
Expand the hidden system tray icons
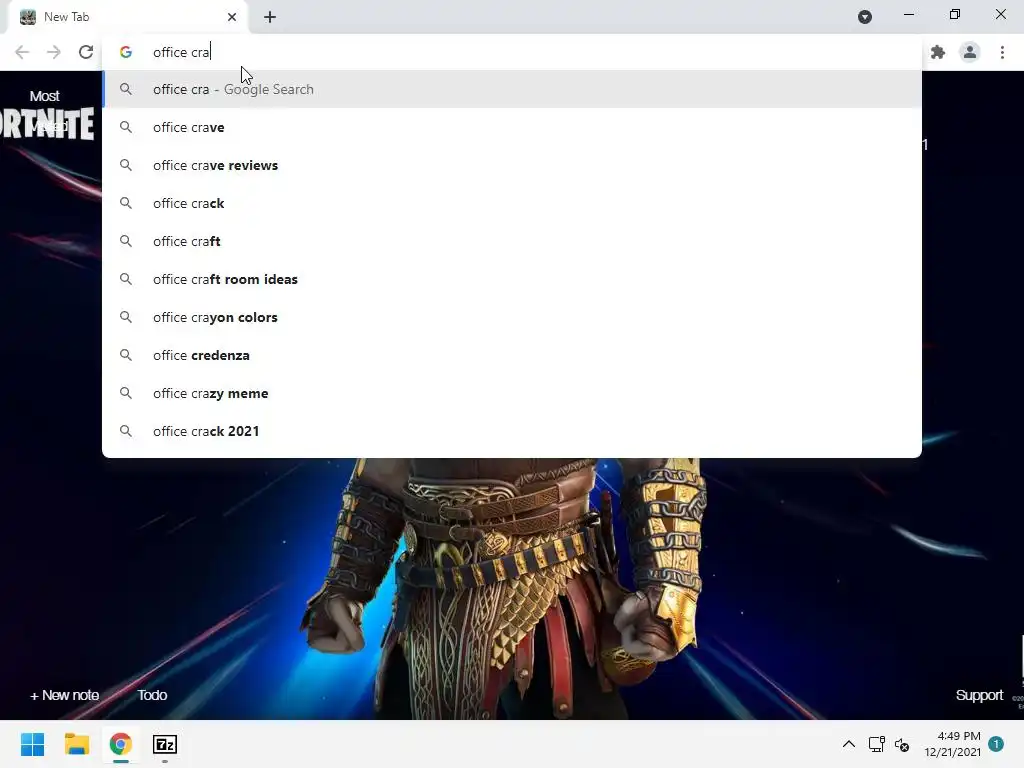(848, 744)
